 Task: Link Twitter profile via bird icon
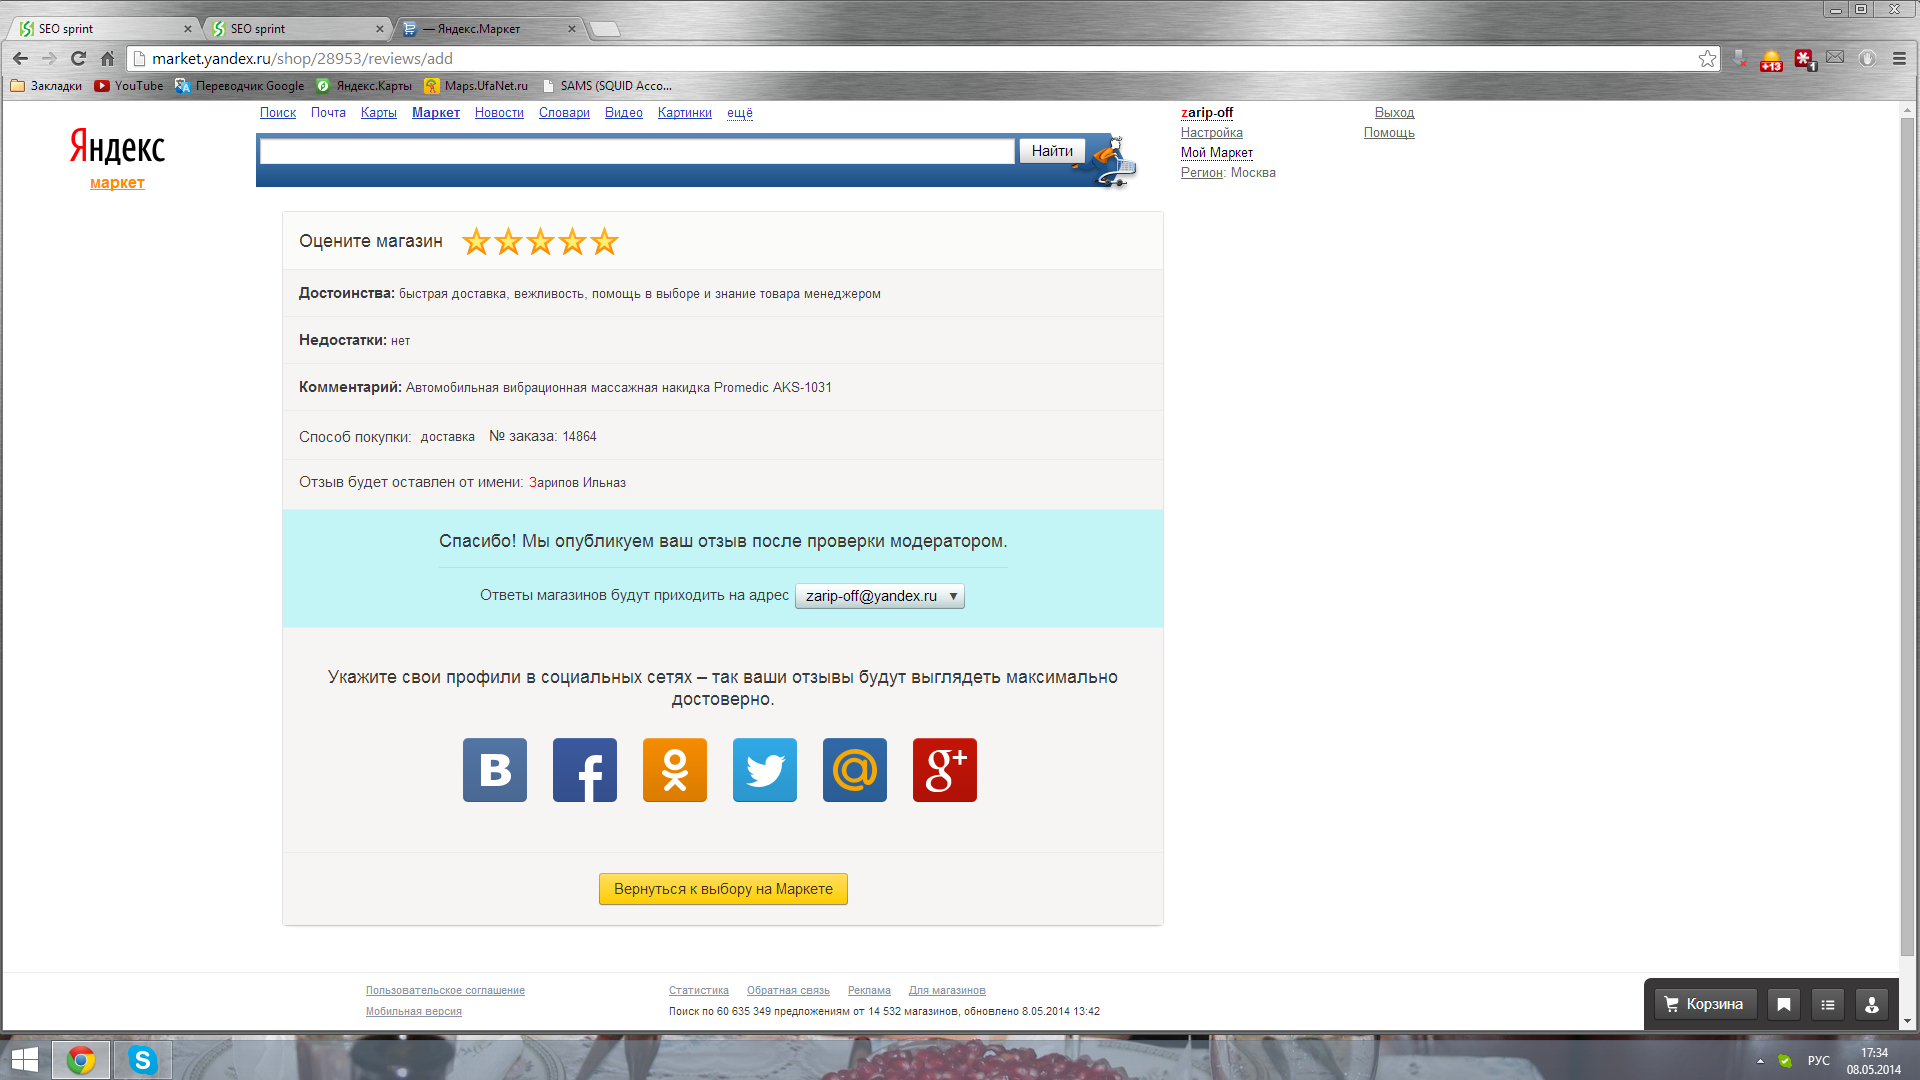(764, 770)
